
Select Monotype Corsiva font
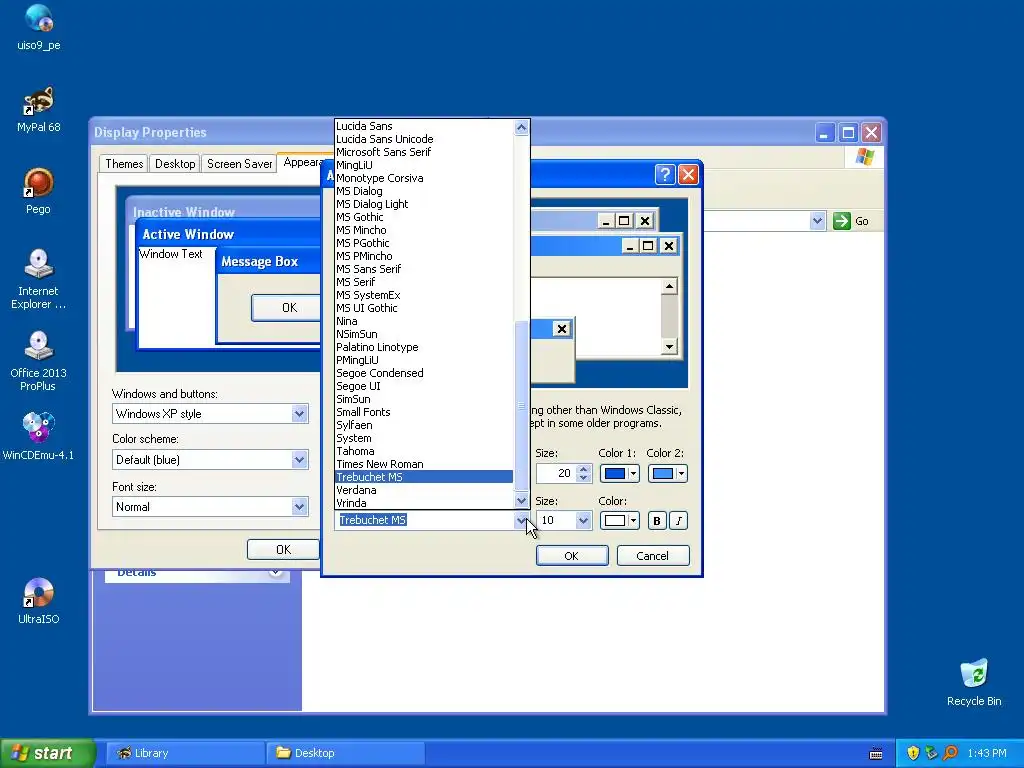(424, 178)
